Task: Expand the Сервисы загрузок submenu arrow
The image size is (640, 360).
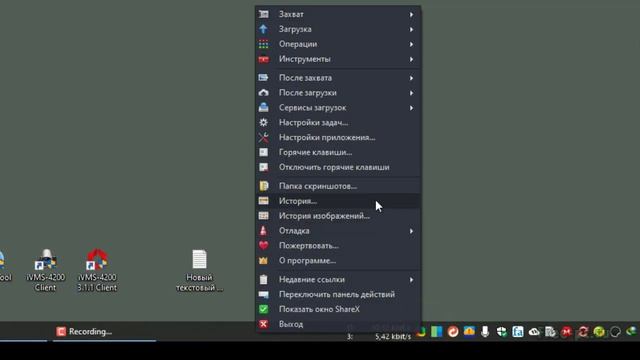Action: pyautogui.click(x=411, y=108)
